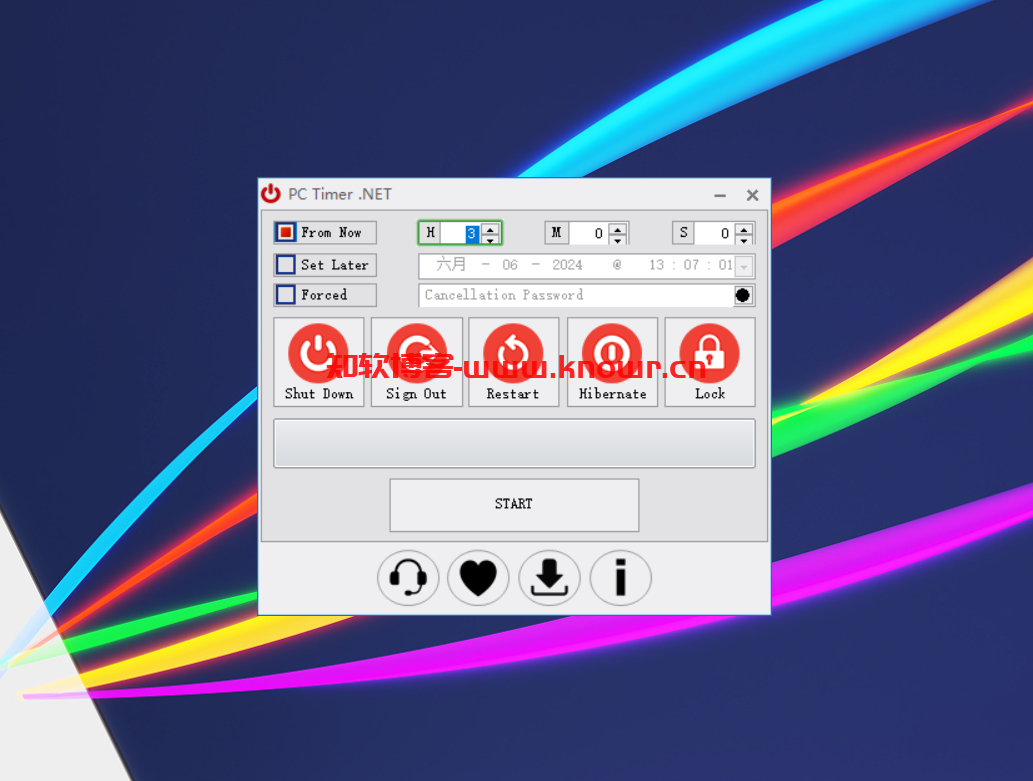
Task: Tick the Forced checkbox
Action: point(285,294)
